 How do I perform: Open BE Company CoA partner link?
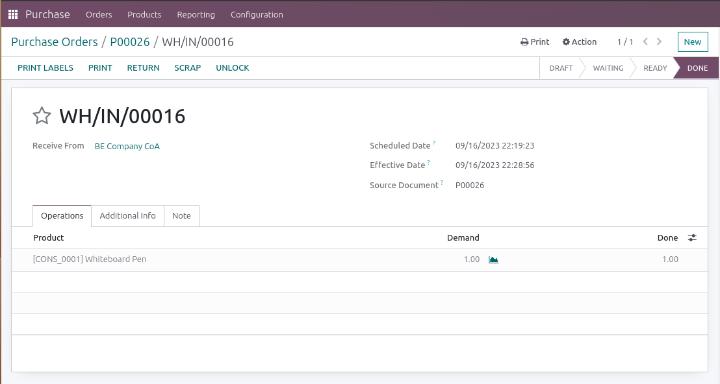[127, 146]
